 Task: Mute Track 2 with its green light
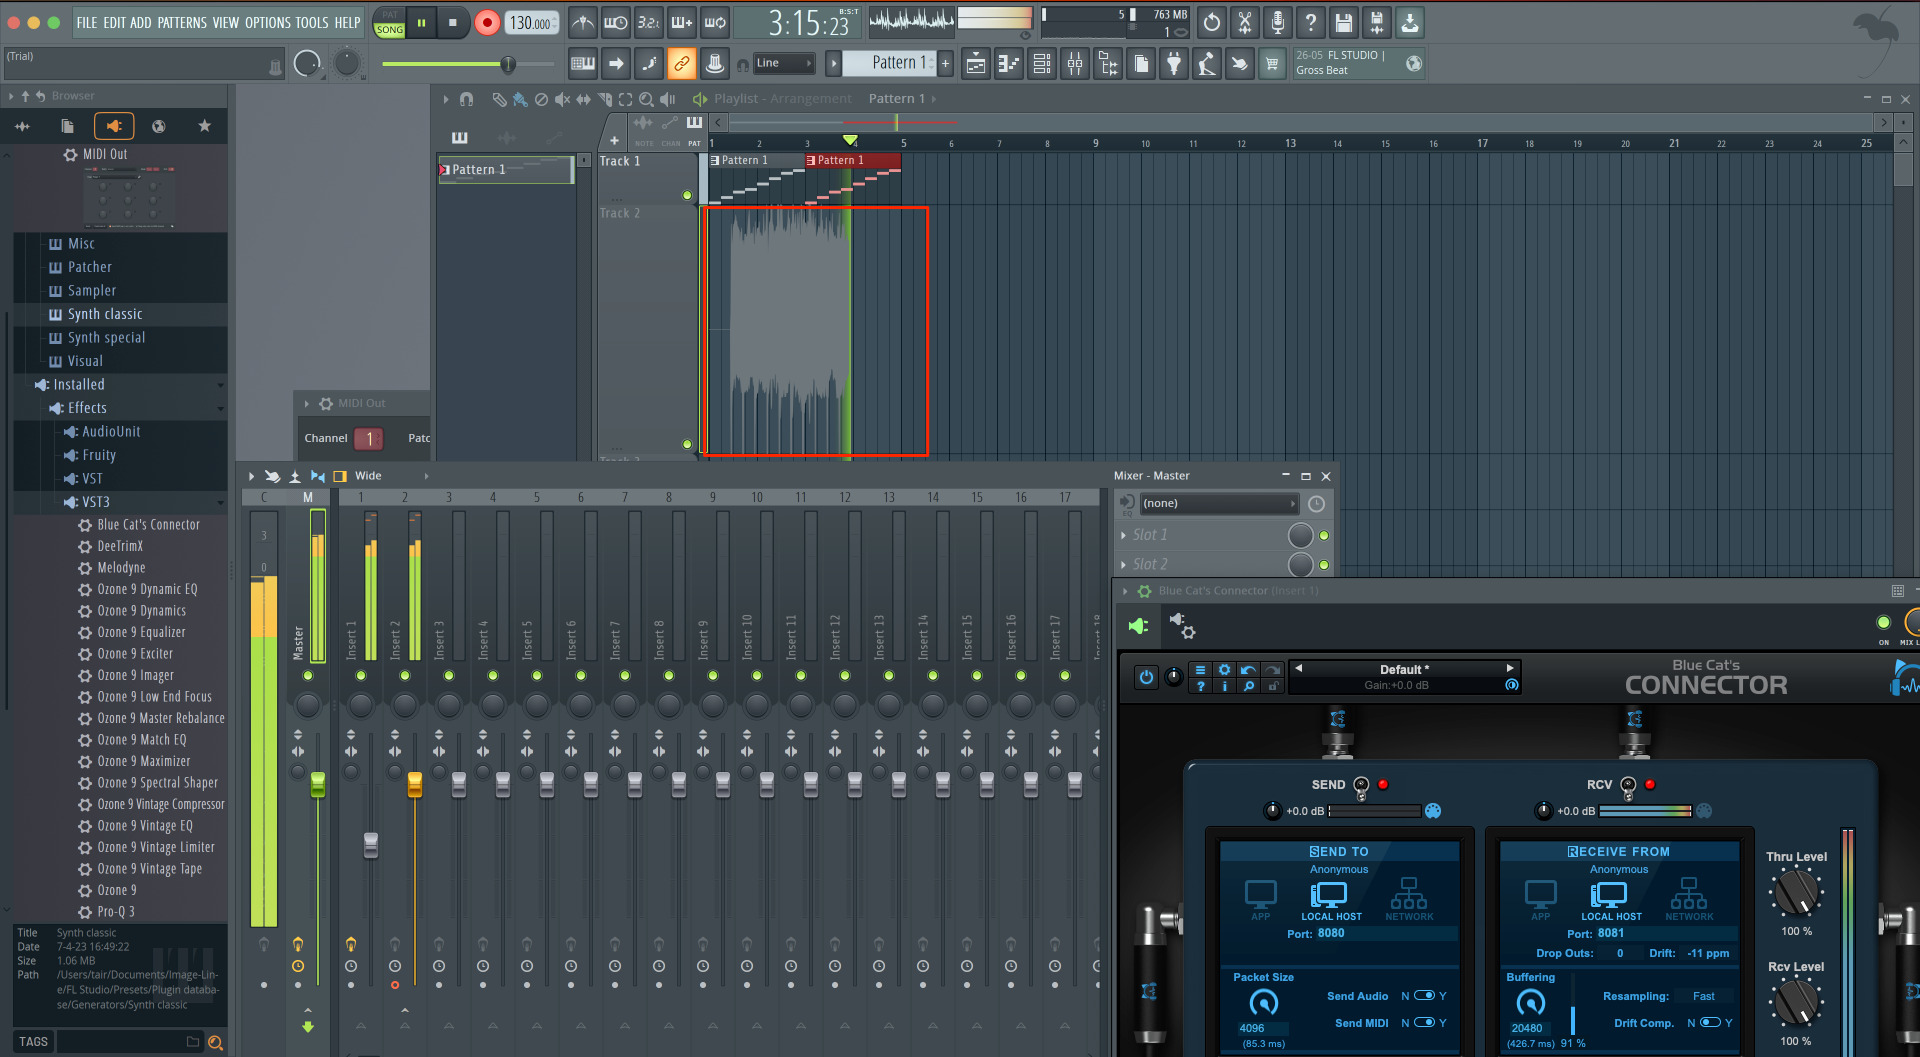coord(687,444)
